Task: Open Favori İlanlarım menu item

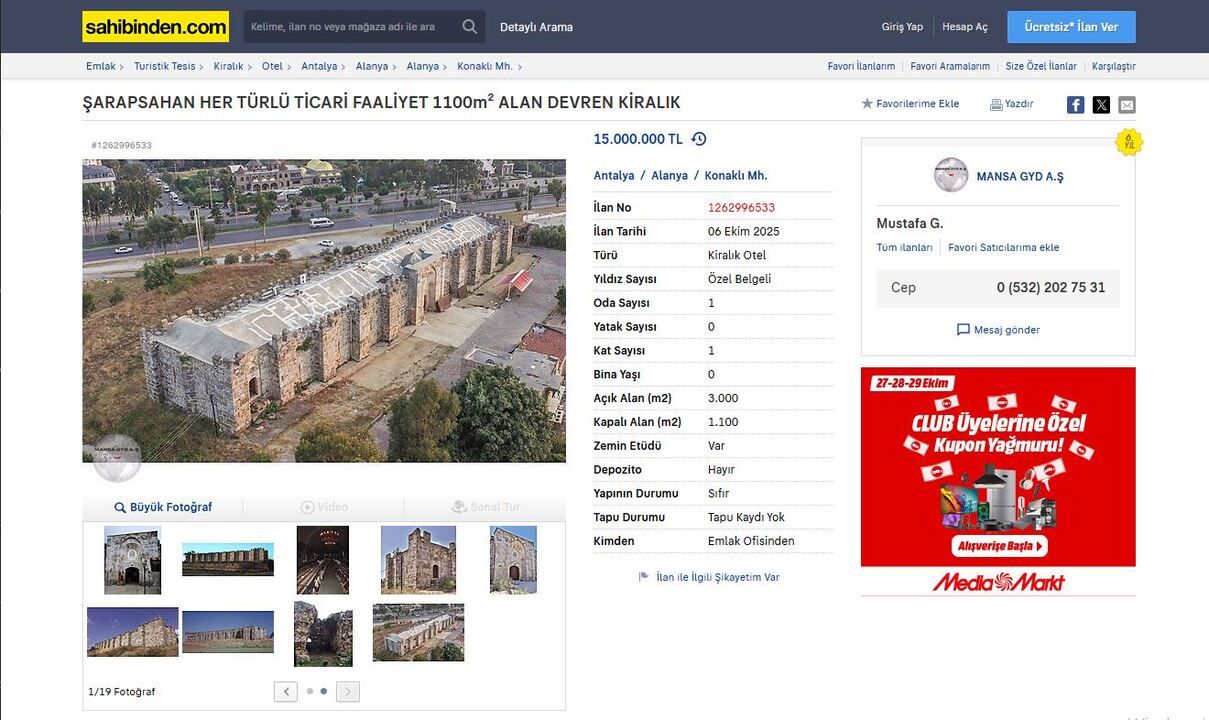Action: click(x=861, y=66)
